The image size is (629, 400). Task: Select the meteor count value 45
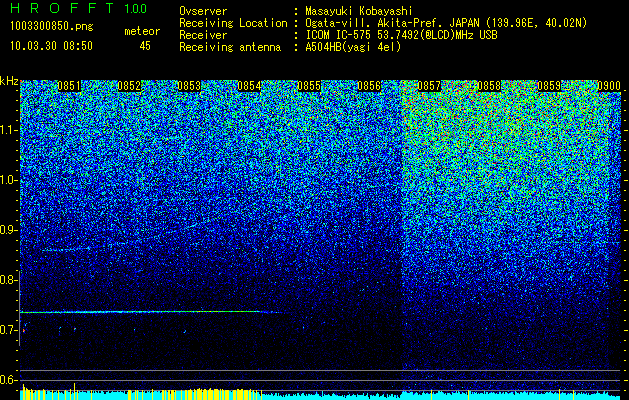click(x=145, y=46)
